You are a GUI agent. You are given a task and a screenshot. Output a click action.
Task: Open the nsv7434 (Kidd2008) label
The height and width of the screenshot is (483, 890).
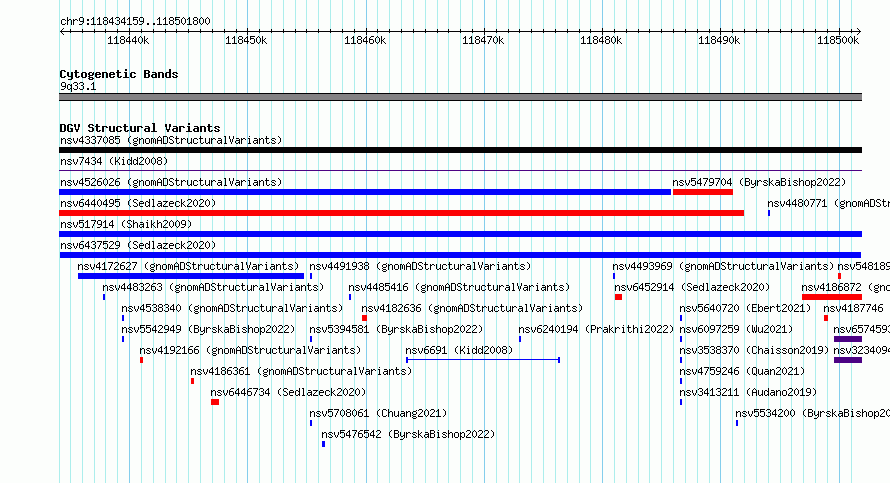(x=114, y=161)
